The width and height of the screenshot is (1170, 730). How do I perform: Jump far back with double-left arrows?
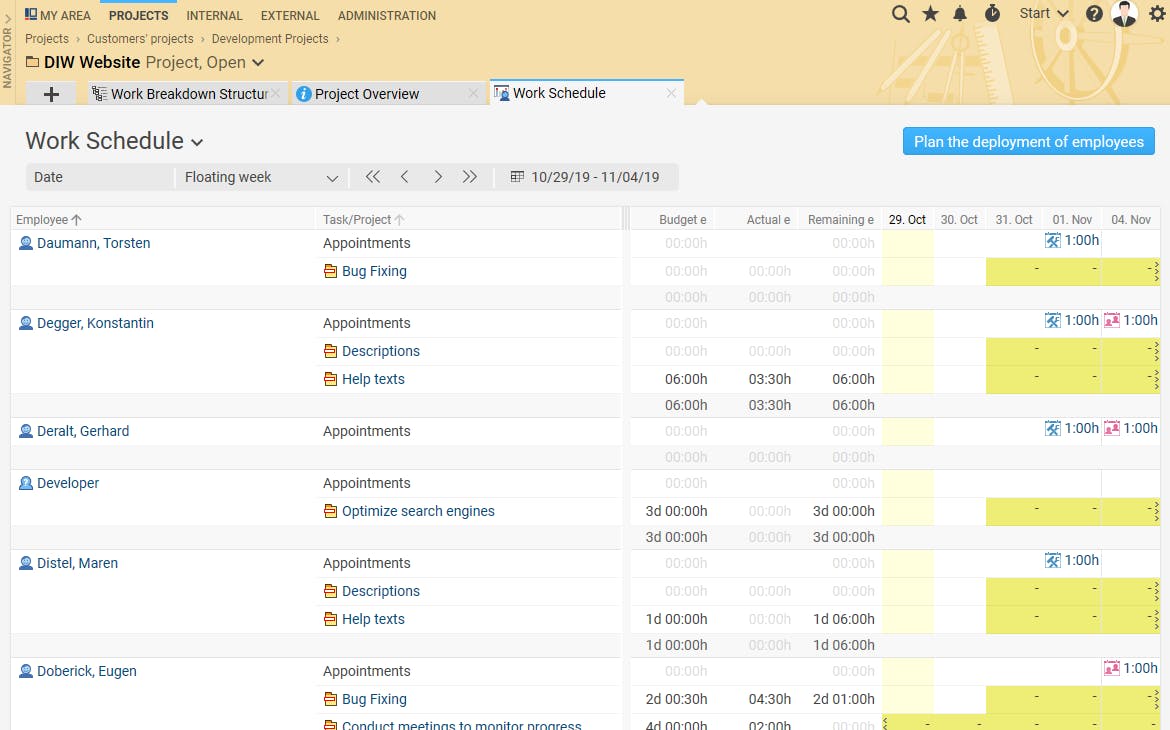(x=372, y=177)
